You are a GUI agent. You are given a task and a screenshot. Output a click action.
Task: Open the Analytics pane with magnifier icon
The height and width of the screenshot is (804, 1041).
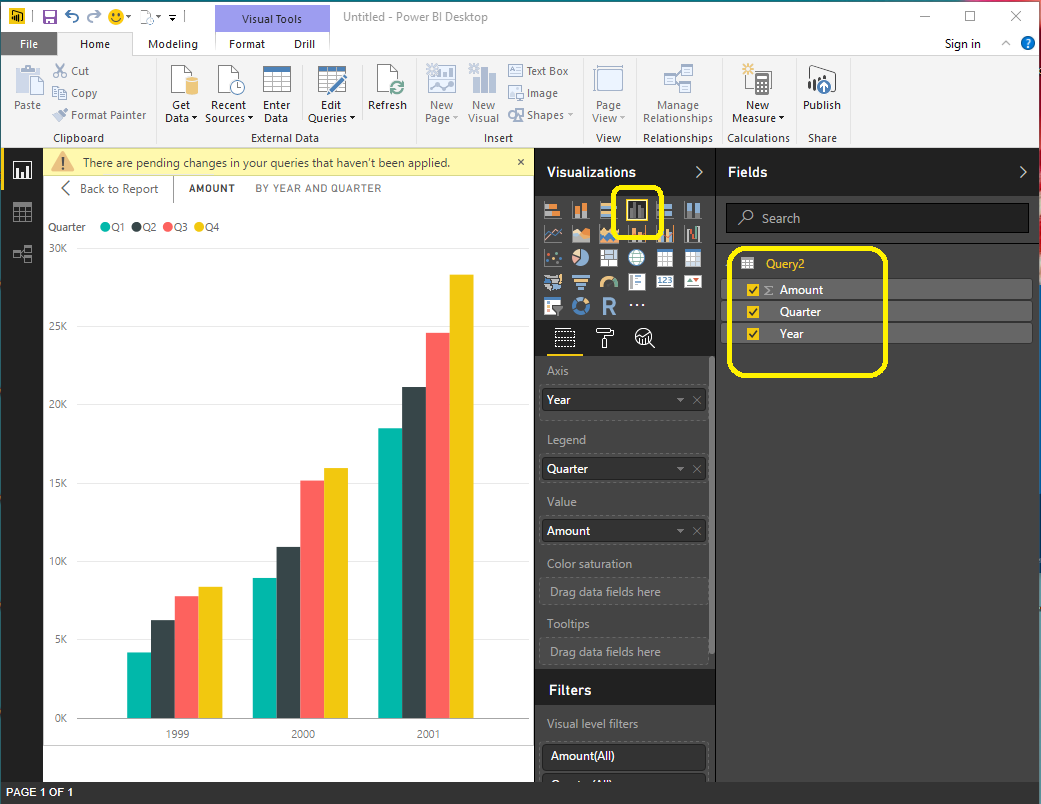point(645,339)
